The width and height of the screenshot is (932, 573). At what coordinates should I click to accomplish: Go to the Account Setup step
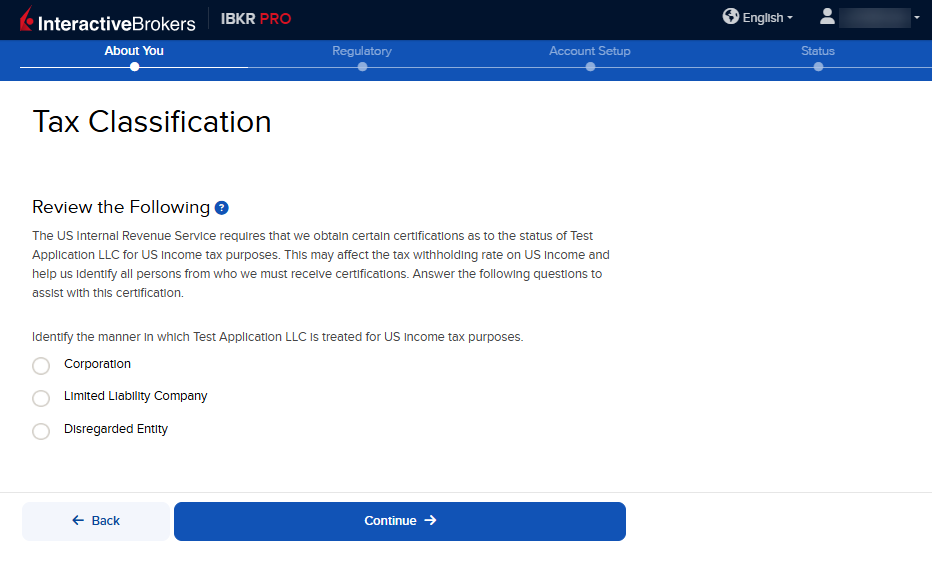pos(590,51)
